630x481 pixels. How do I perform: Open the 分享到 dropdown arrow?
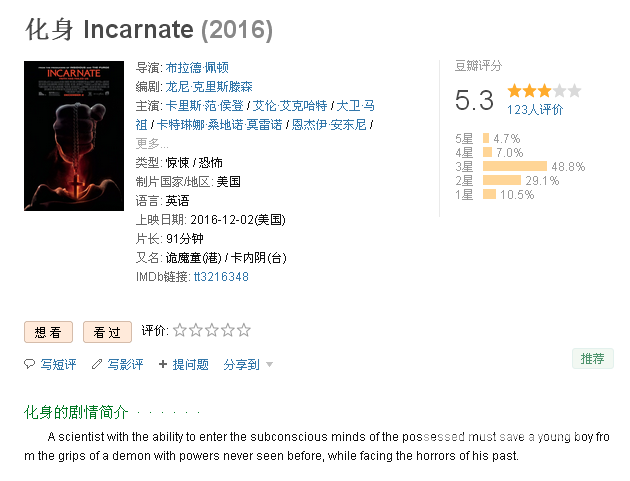[270, 365]
